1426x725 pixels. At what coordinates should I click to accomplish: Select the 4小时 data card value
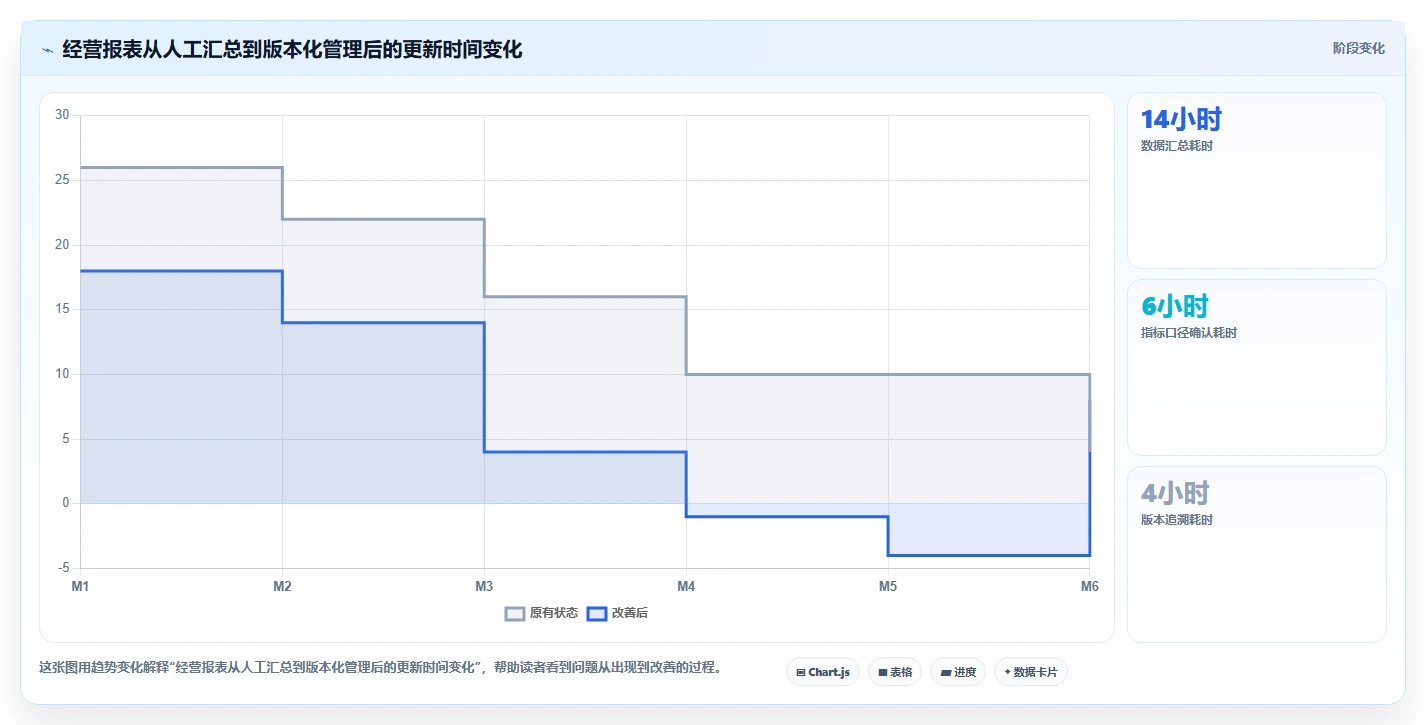click(1175, 493)
